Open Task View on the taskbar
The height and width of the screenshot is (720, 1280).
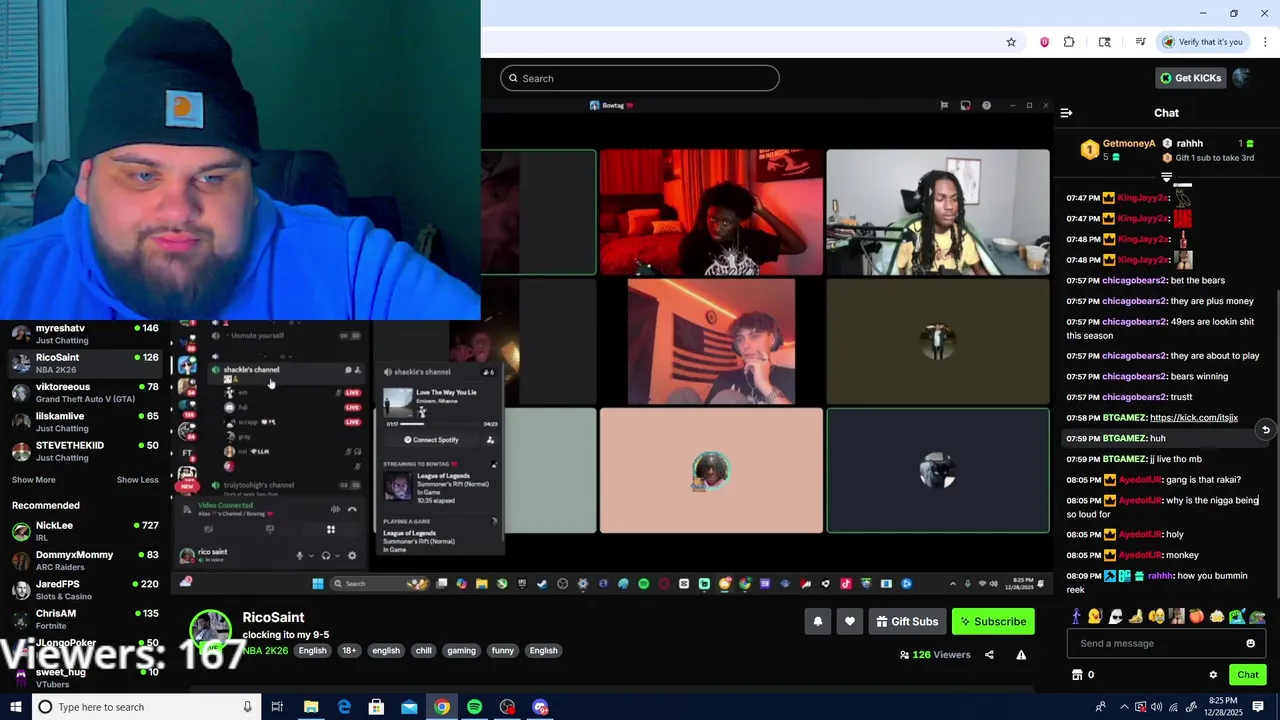[x=277, y=707]
